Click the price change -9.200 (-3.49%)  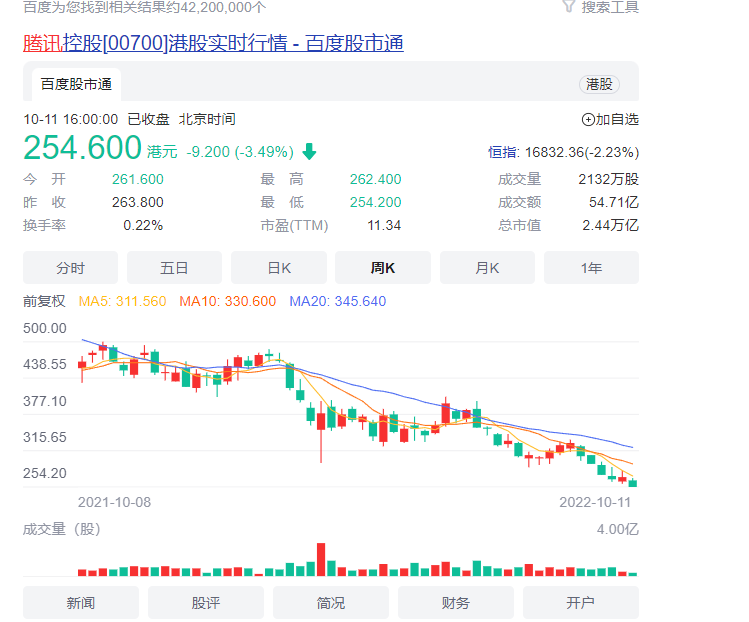[x=240, y=152]
